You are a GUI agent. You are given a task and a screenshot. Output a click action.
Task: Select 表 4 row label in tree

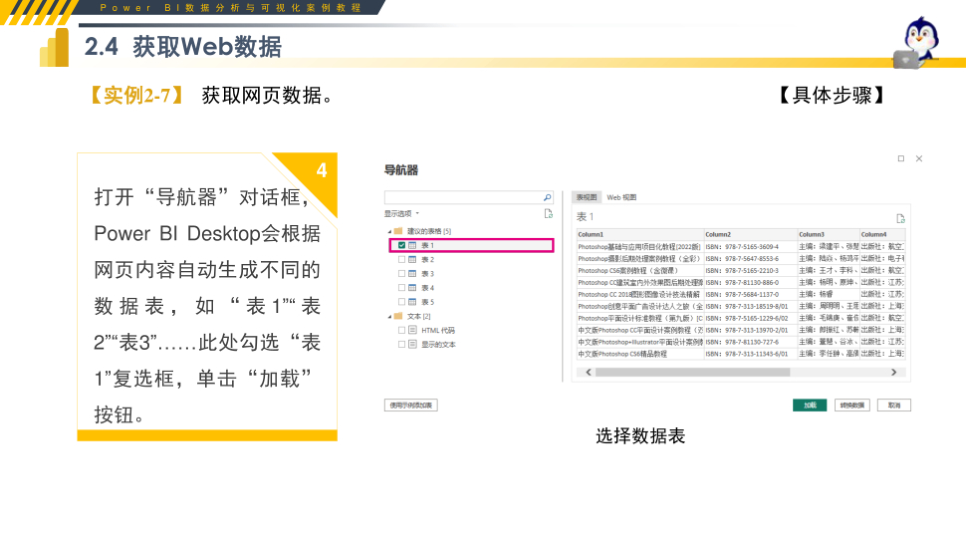[428, 288]
